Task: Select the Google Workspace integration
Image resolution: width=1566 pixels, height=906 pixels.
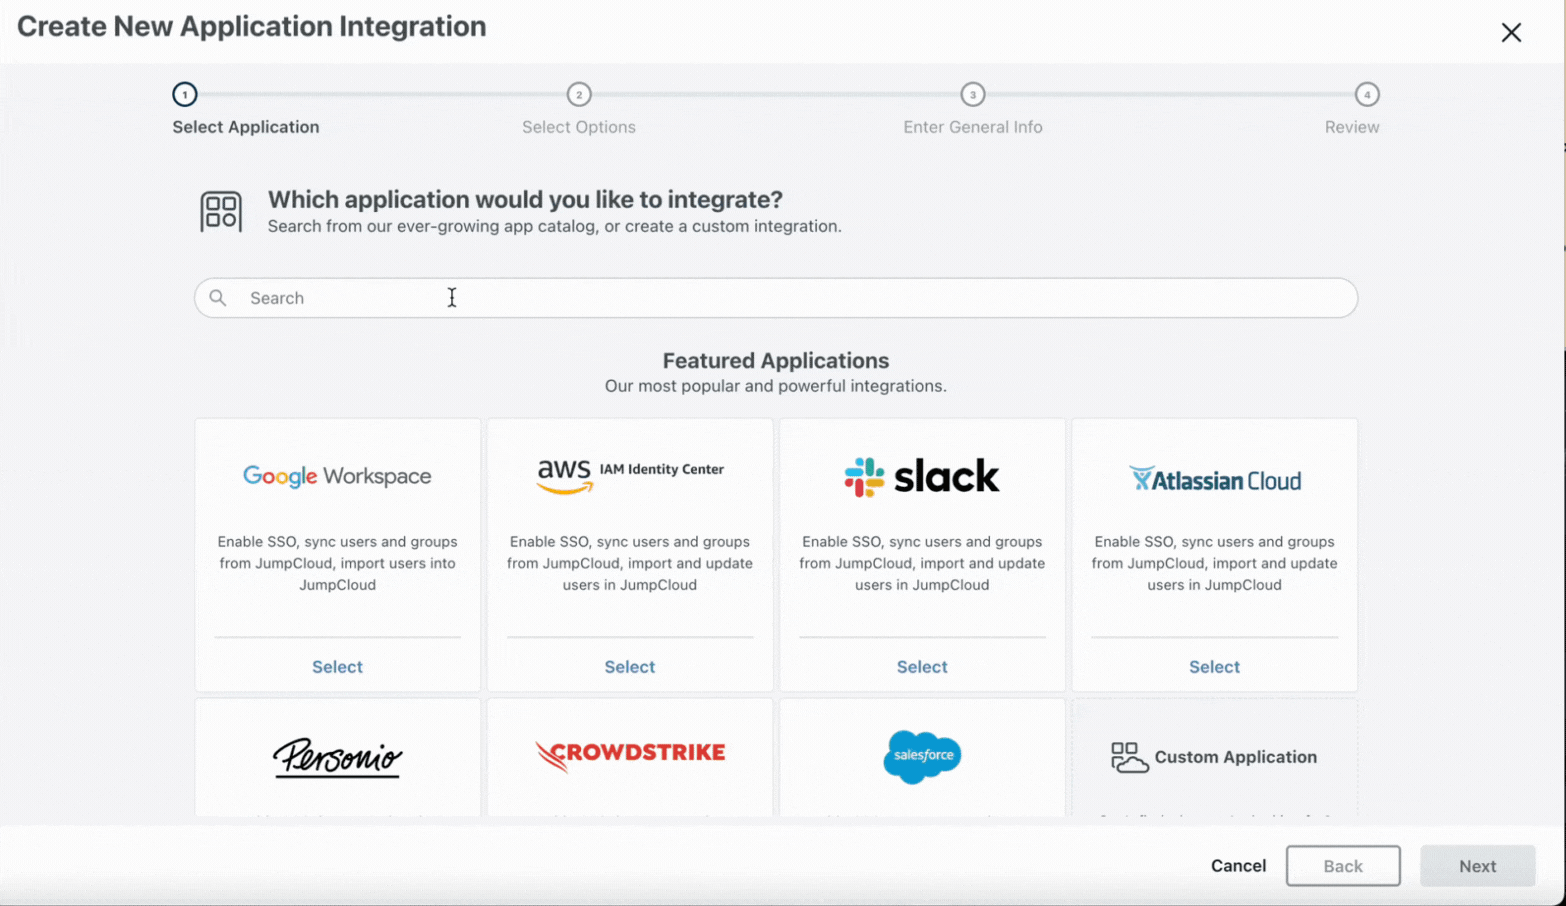Action: pos(337,666)
